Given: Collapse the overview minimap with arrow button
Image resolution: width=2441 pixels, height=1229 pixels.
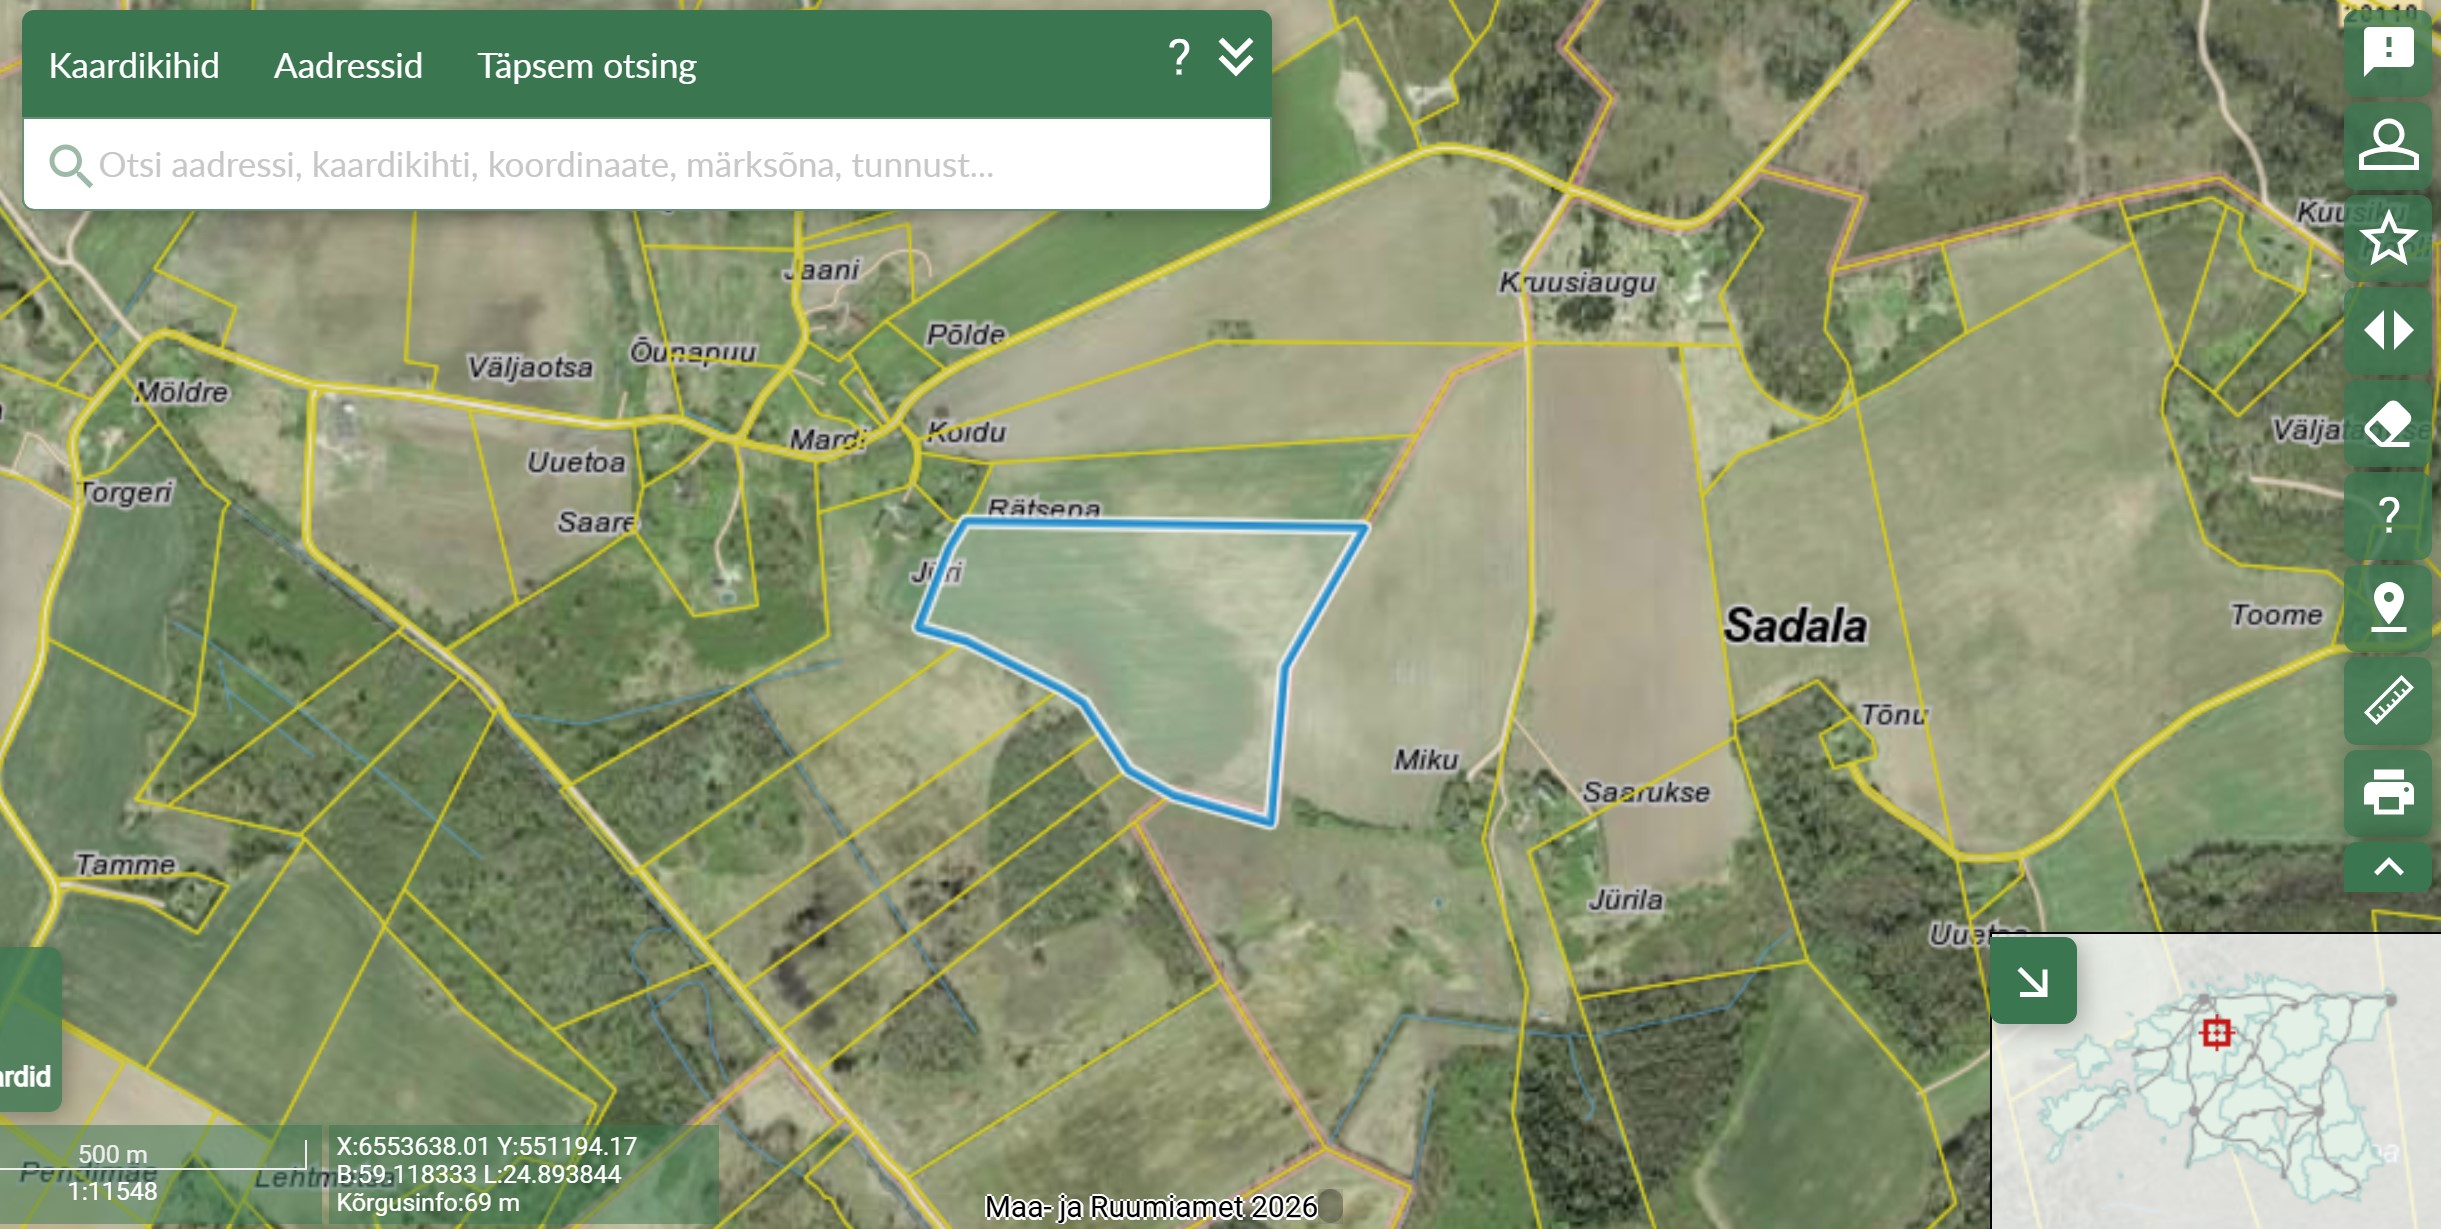Looking at the screenshot, I should pos(2033,981).
